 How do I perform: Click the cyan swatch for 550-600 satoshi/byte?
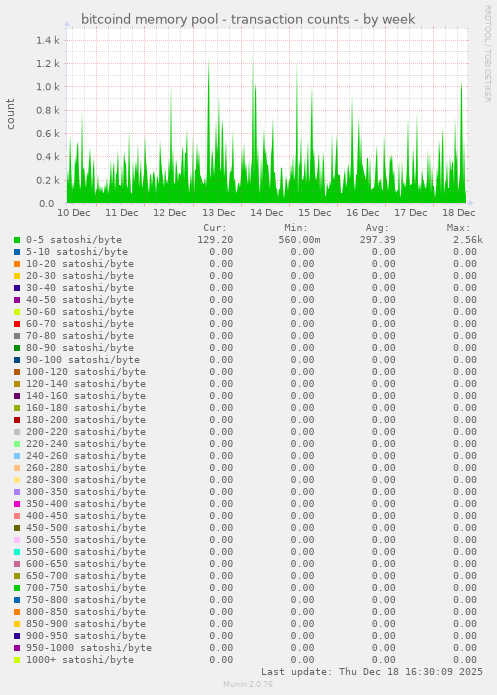coord(17,552)
